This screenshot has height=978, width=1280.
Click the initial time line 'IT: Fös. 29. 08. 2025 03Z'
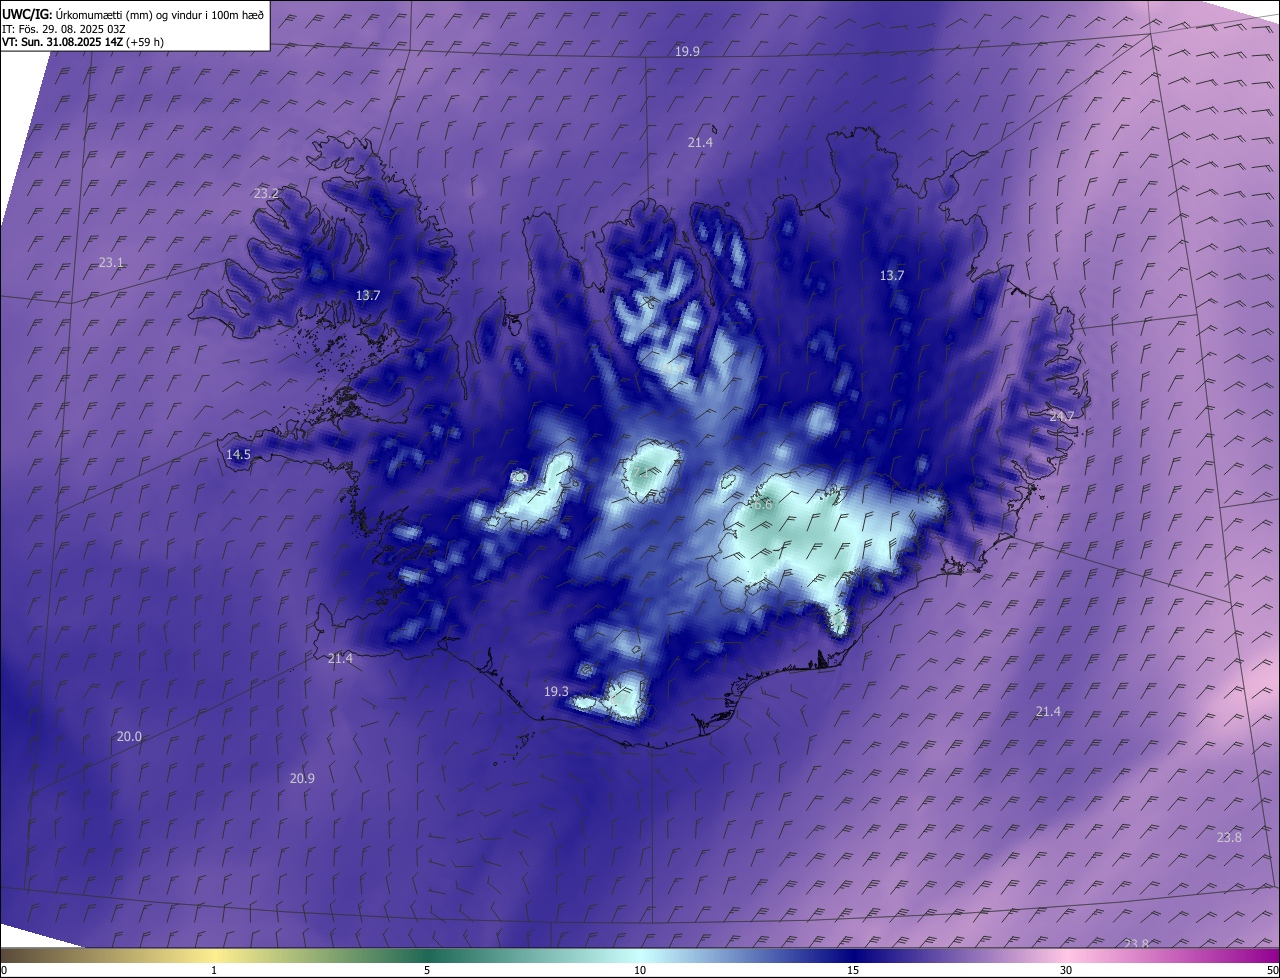(x=63, y=29)
